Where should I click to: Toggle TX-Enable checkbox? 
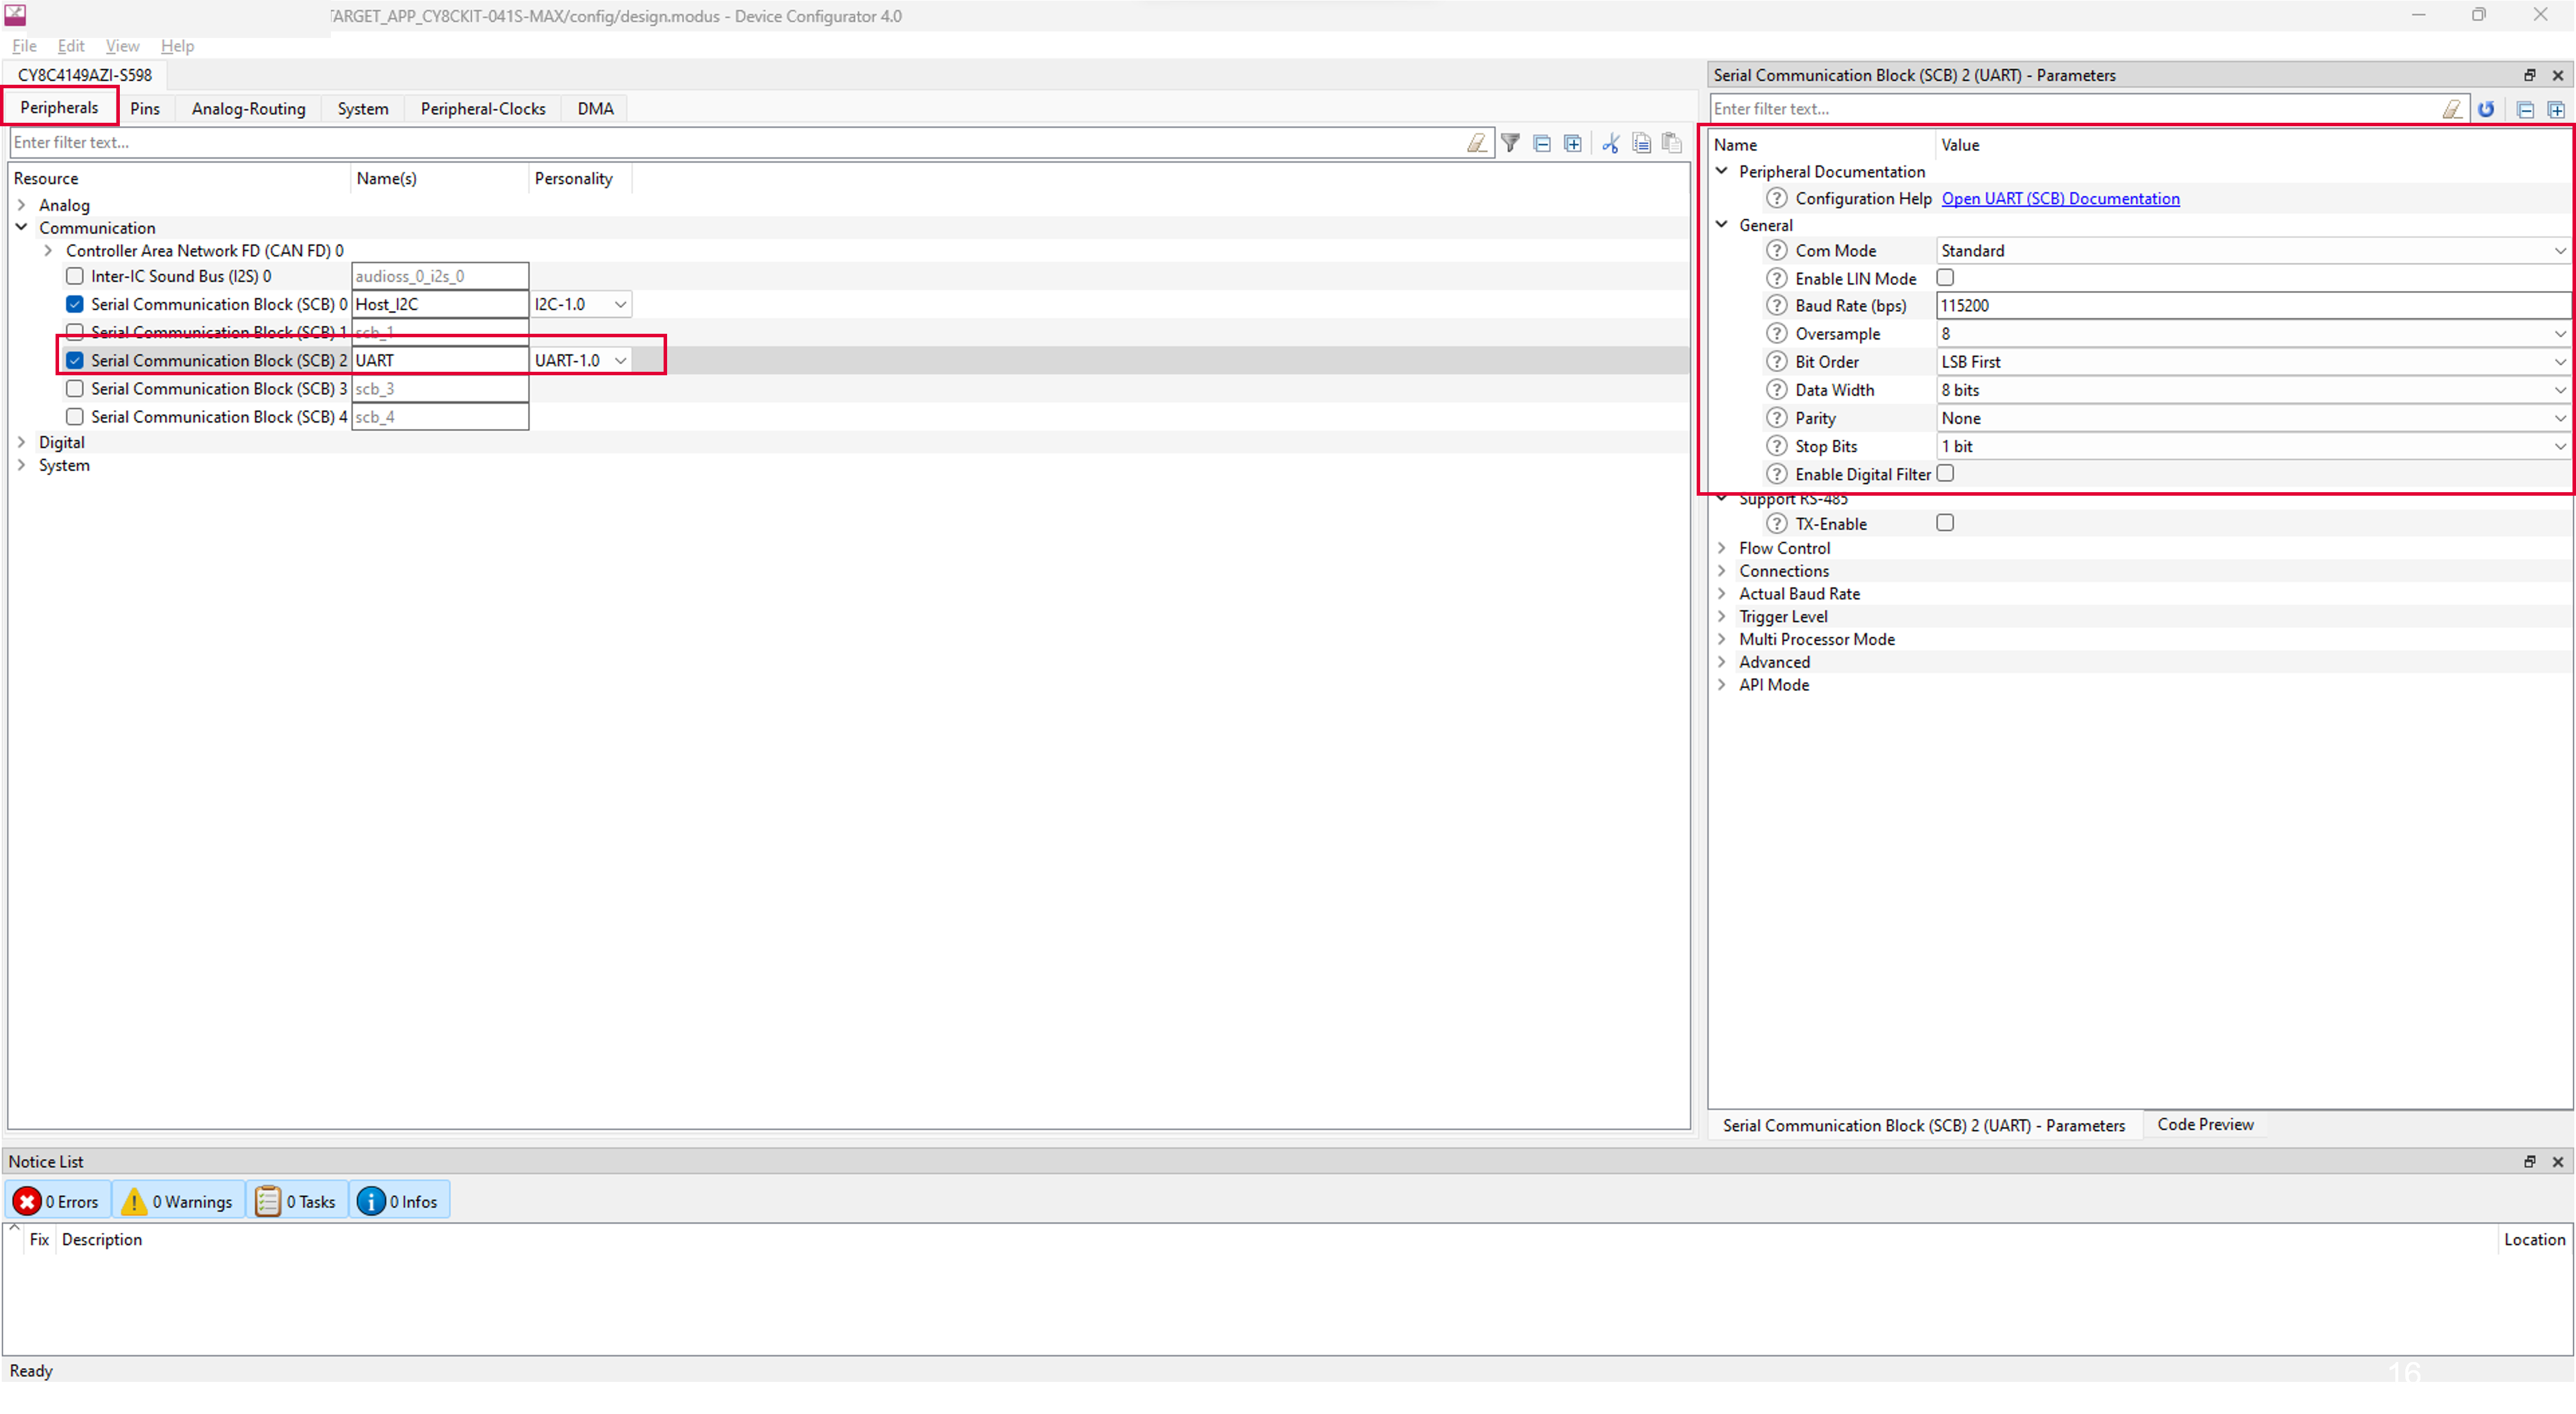[1945, 522]
